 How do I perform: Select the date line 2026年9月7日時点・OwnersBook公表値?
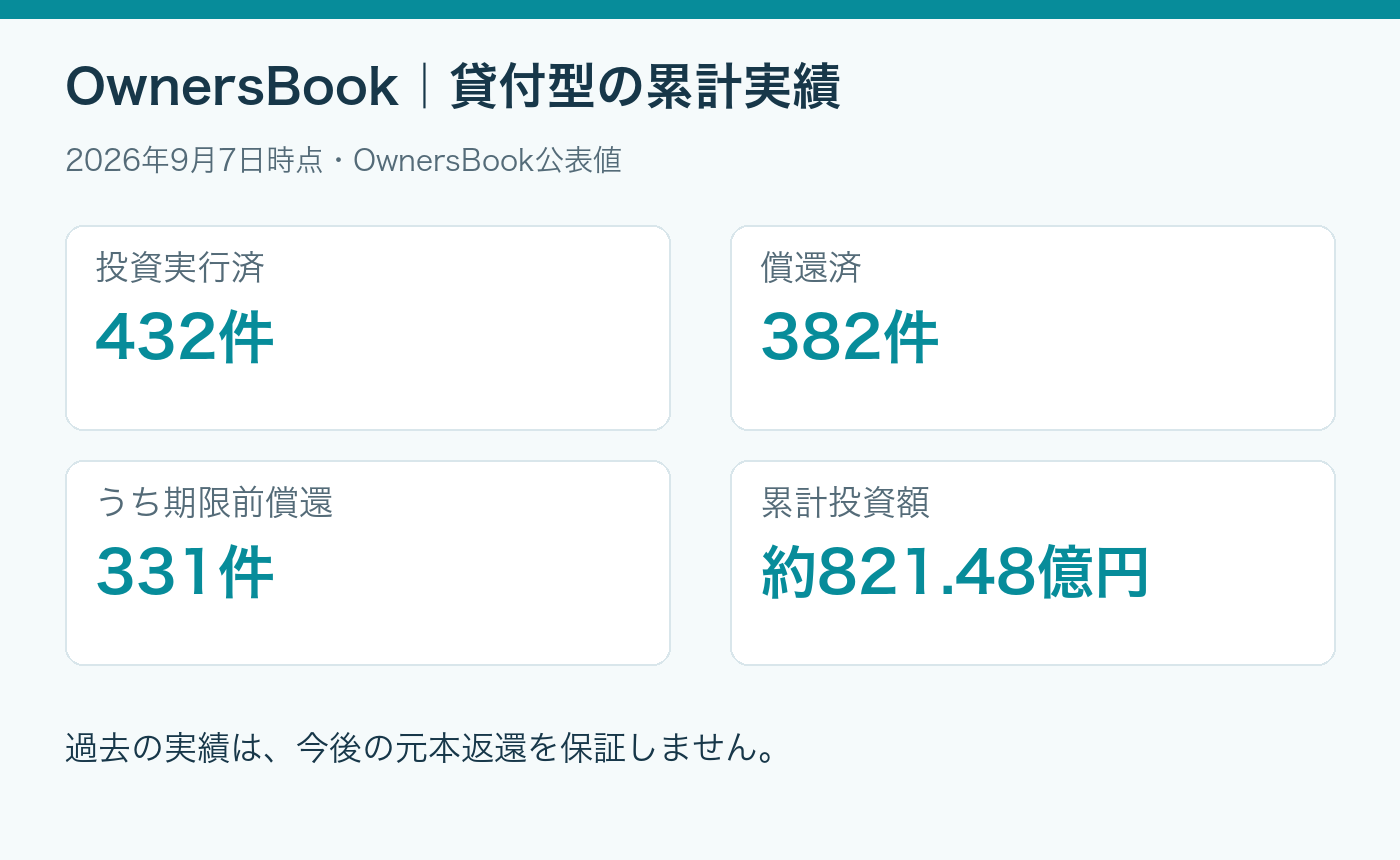pyautogui.click(x=343, y=160)
